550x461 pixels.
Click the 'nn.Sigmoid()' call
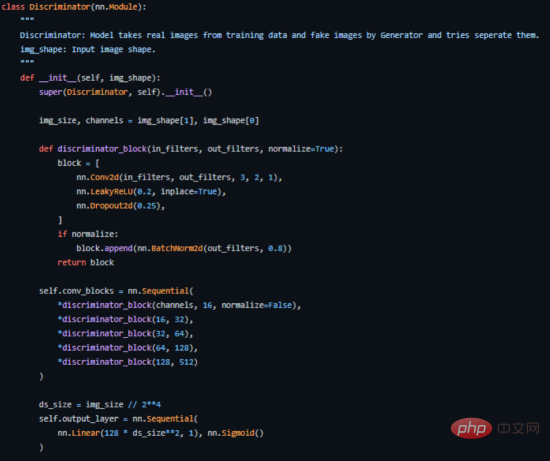[235, 433]
